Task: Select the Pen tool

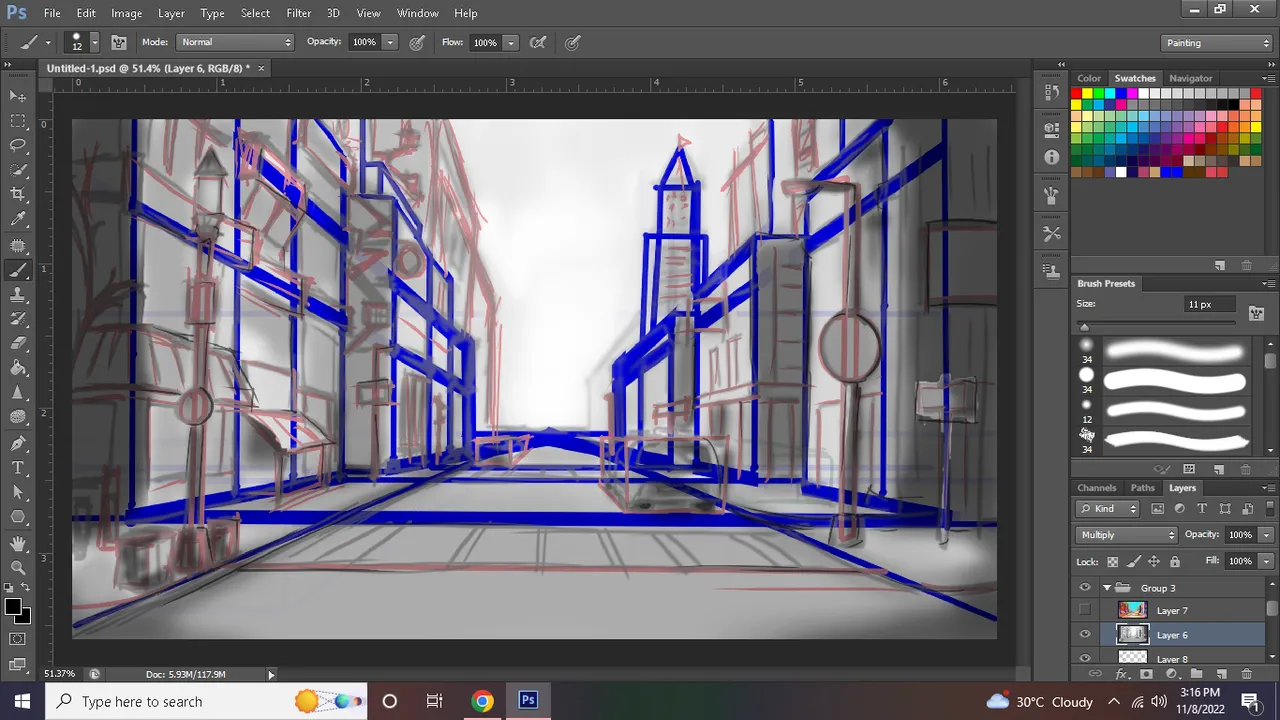Action: click(x=18, y=443)
